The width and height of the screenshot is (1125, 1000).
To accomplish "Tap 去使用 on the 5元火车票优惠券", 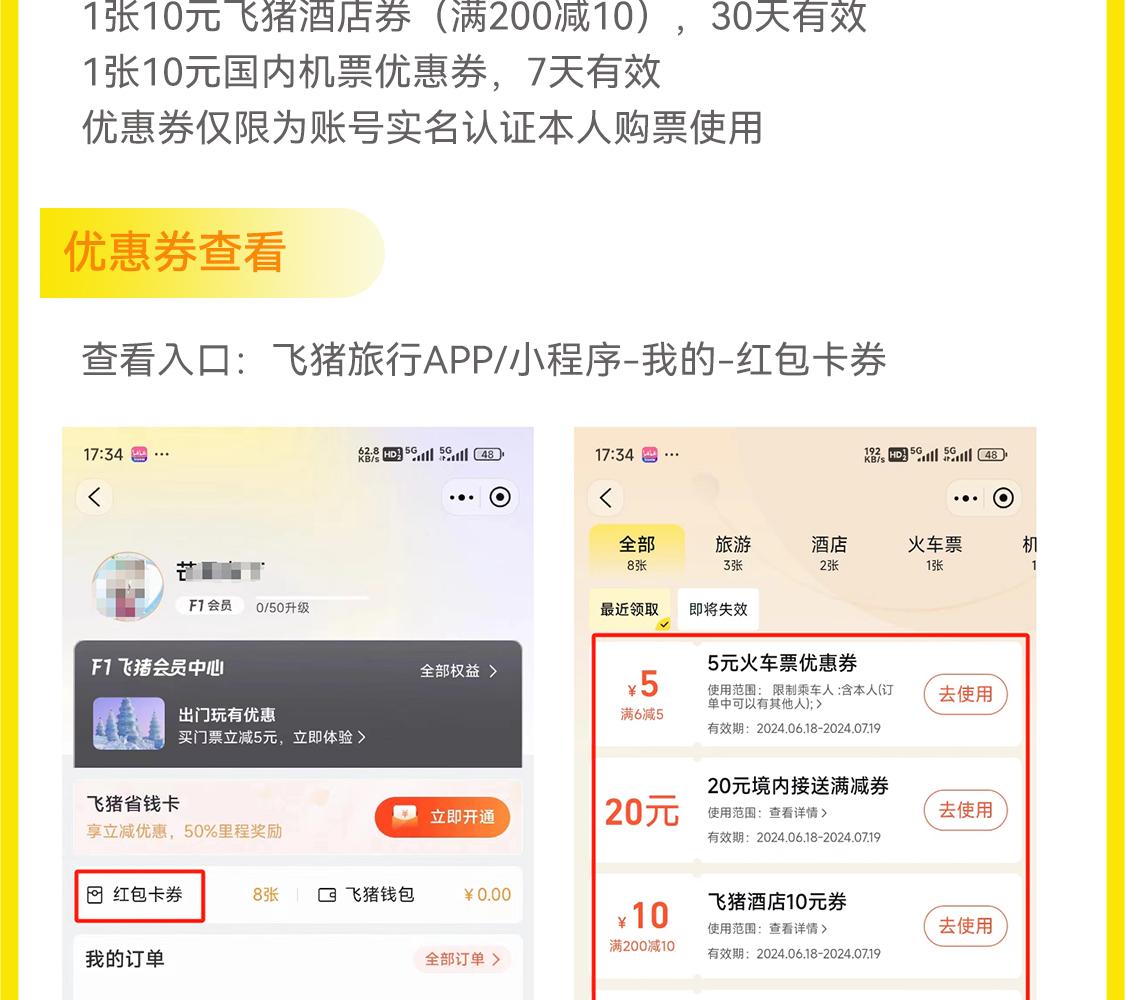I will point(965,694).
